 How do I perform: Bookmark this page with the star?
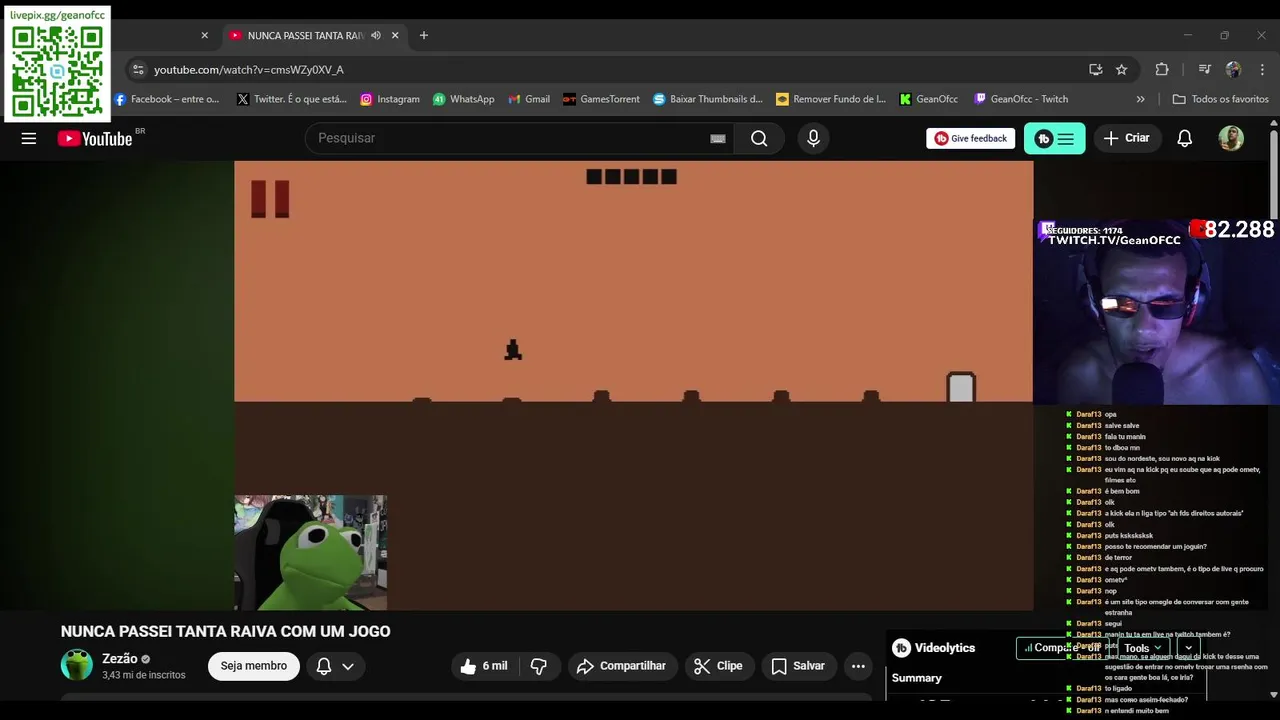(x=1121, y=70)
